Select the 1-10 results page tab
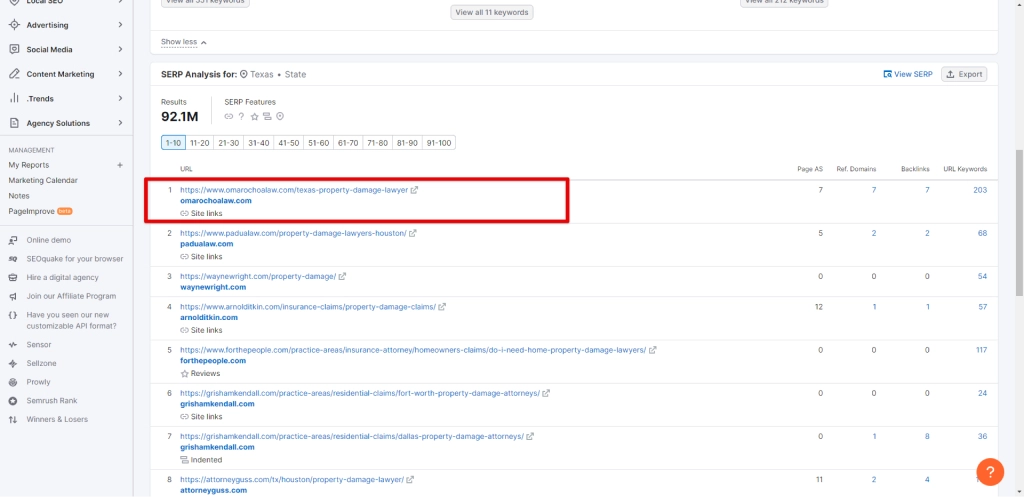 click(x=173, y=143)
